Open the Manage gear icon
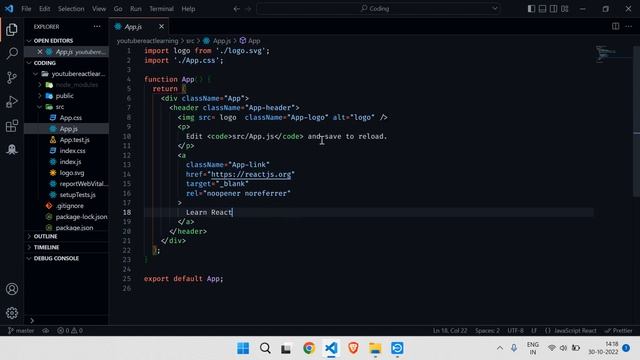 pos(12,313)
